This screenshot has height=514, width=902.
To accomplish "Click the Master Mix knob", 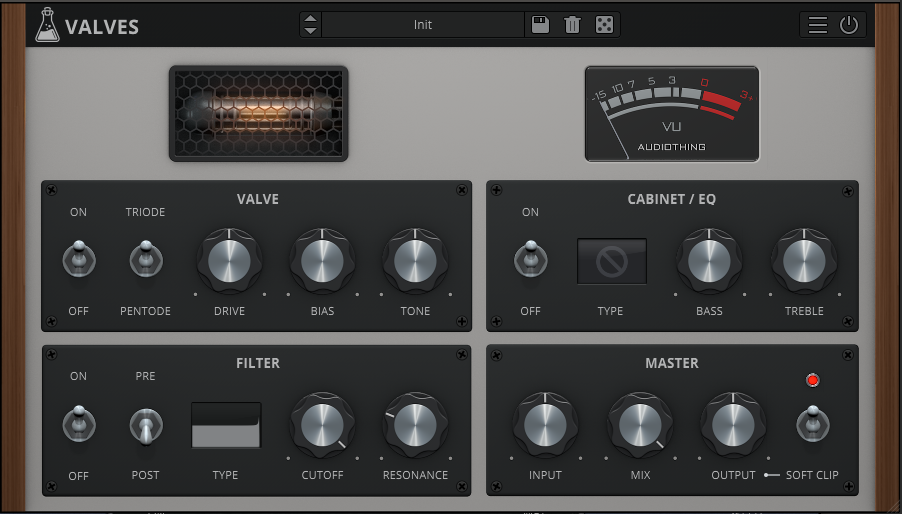I will tap(640, 425).
